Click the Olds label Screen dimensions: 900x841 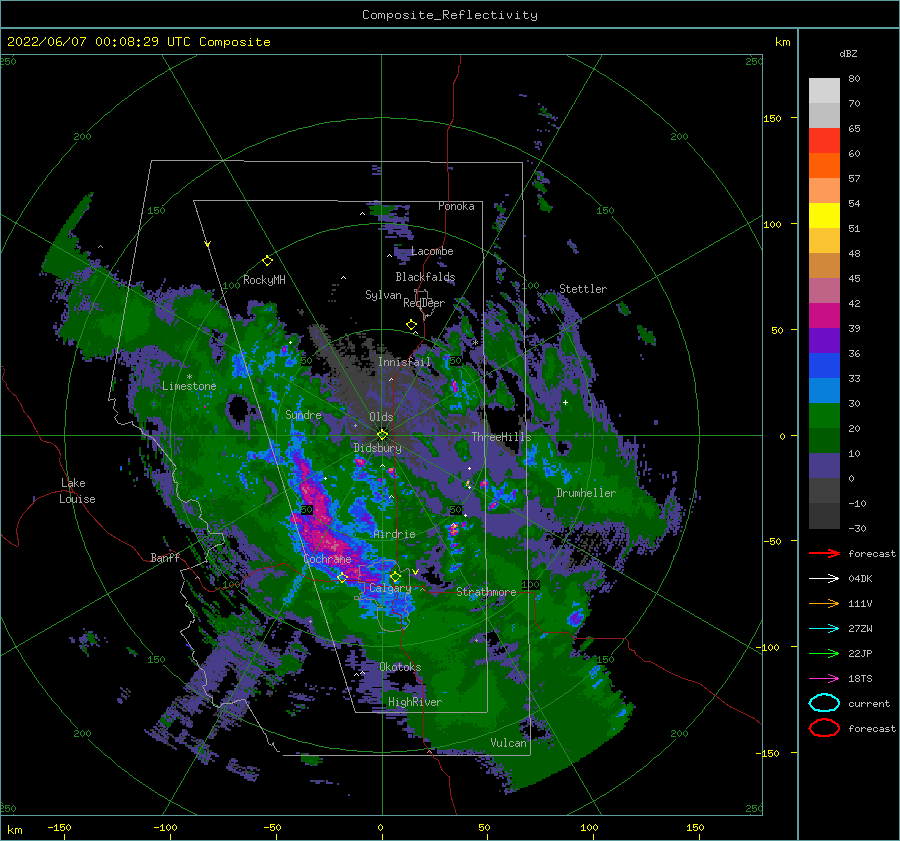(x=381, y=417)
